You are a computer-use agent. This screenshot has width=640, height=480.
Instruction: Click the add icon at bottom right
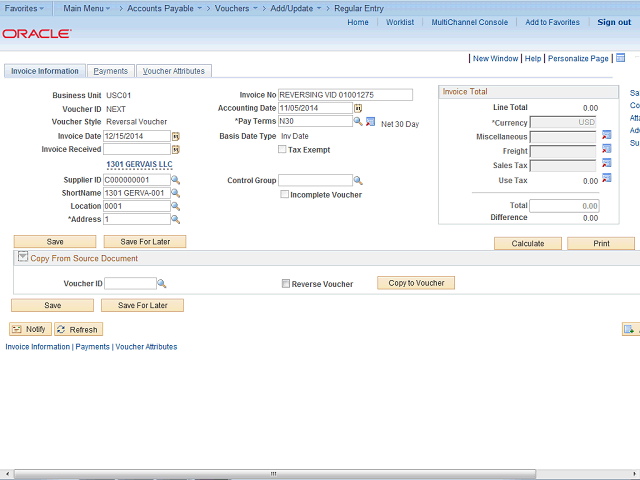tap(631, 329)
